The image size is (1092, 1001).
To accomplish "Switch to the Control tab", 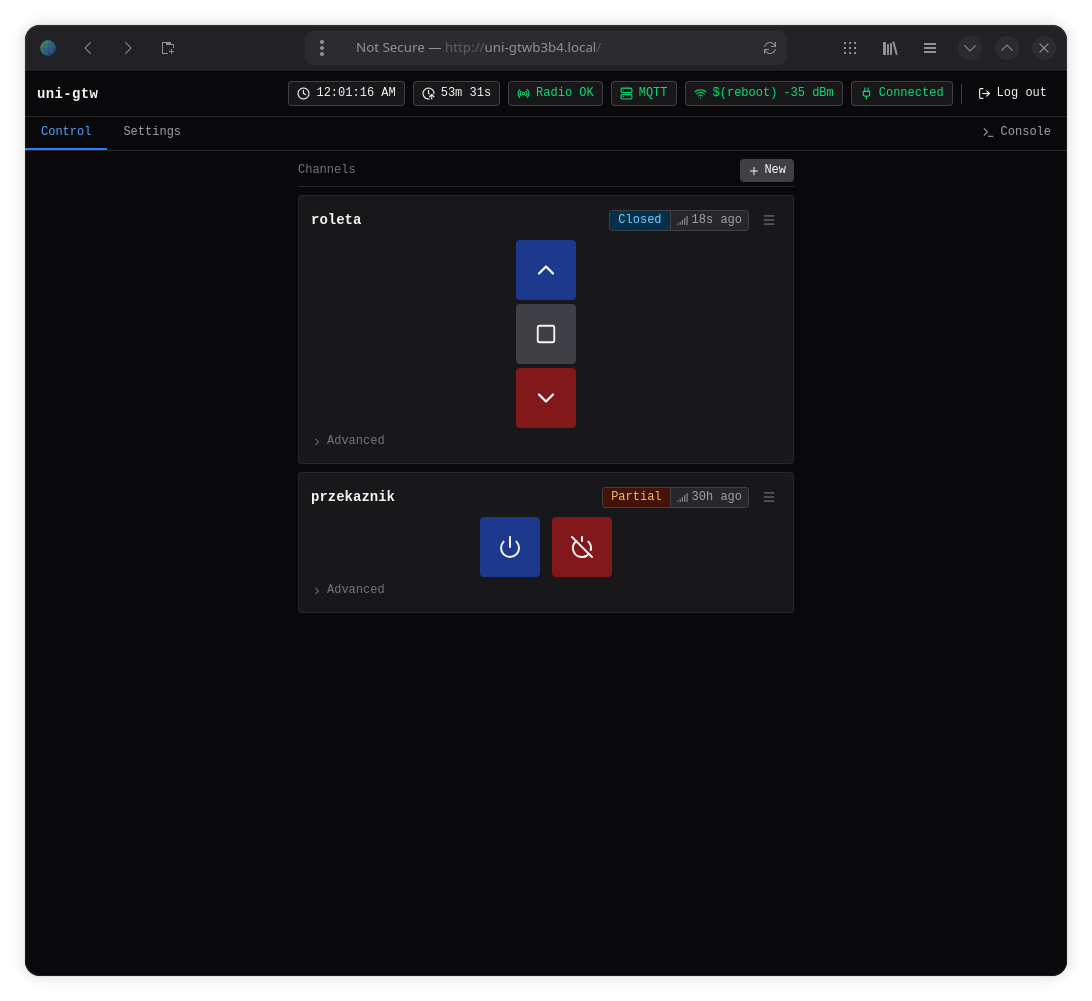I will [66, 132].
